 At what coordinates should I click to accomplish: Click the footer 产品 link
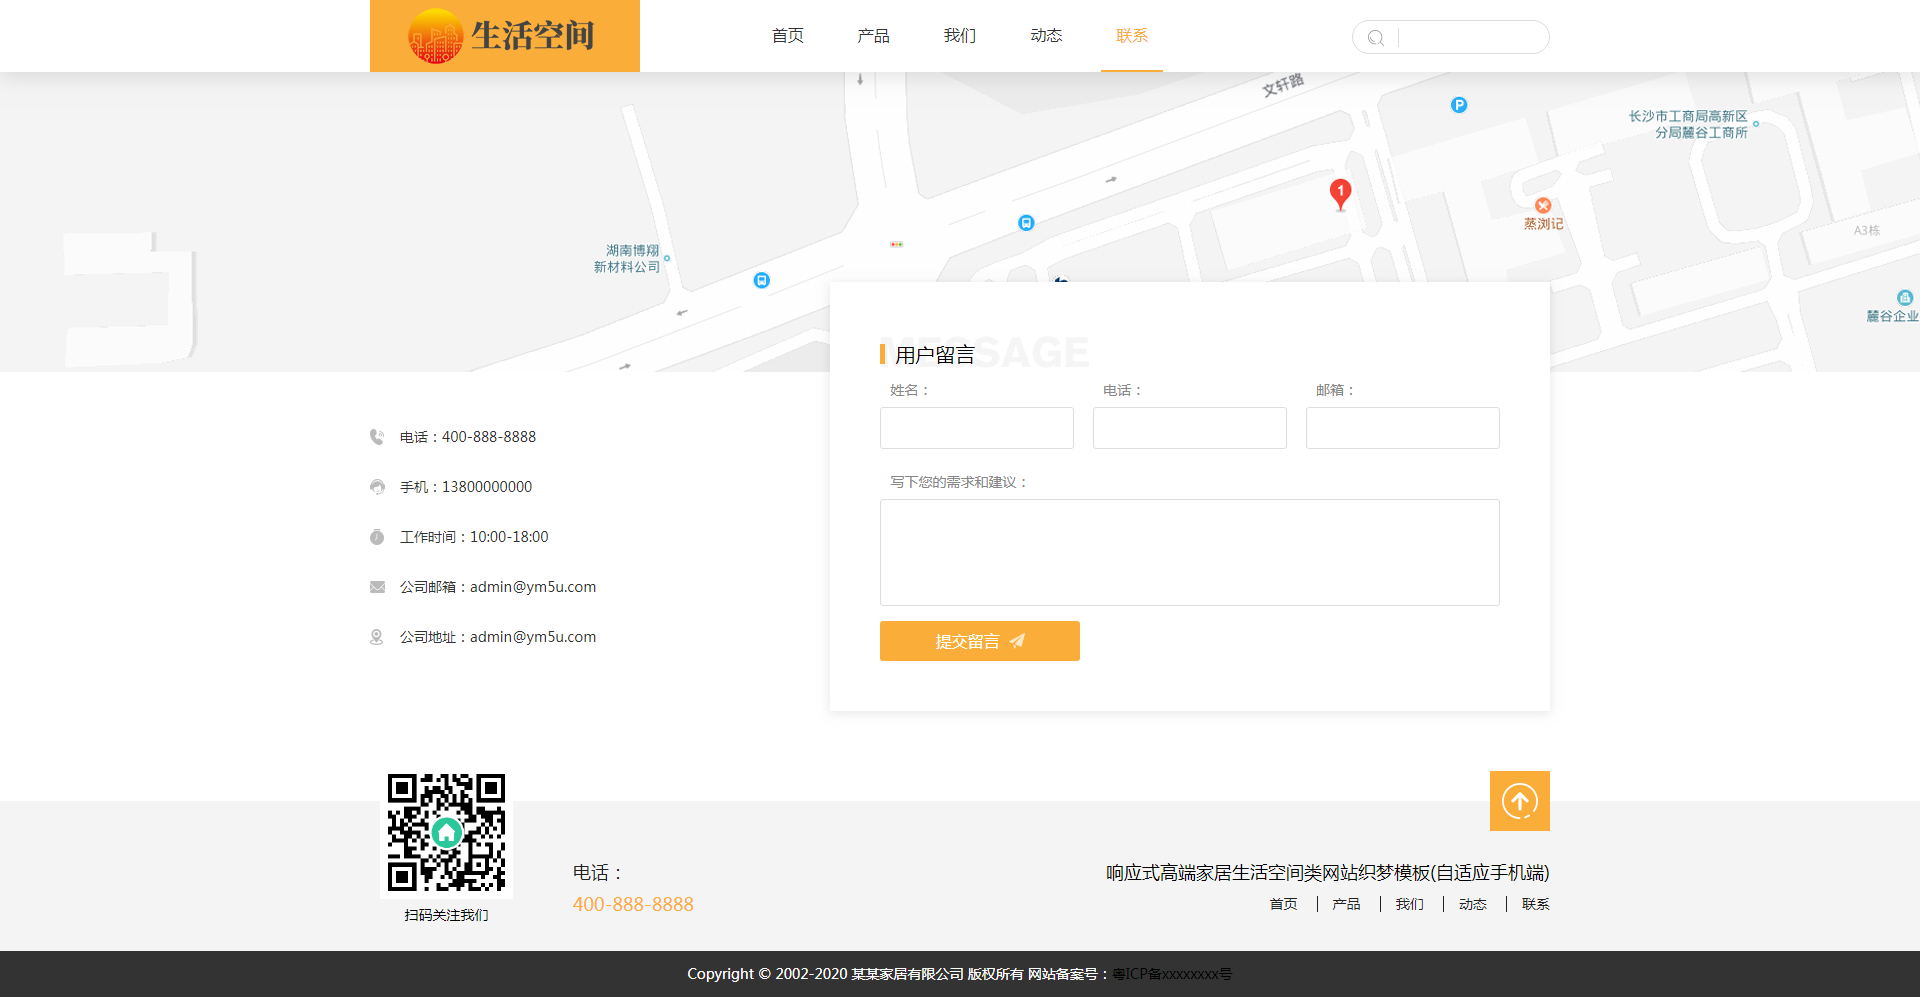click(1346, 904)
